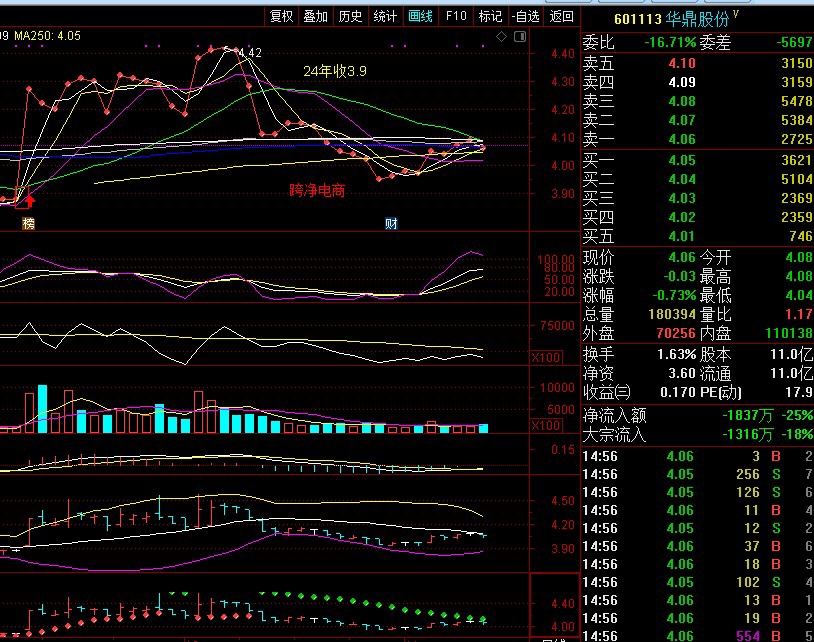
Task: Click 内盘 value 110138
Action: [x=789, y=333]
